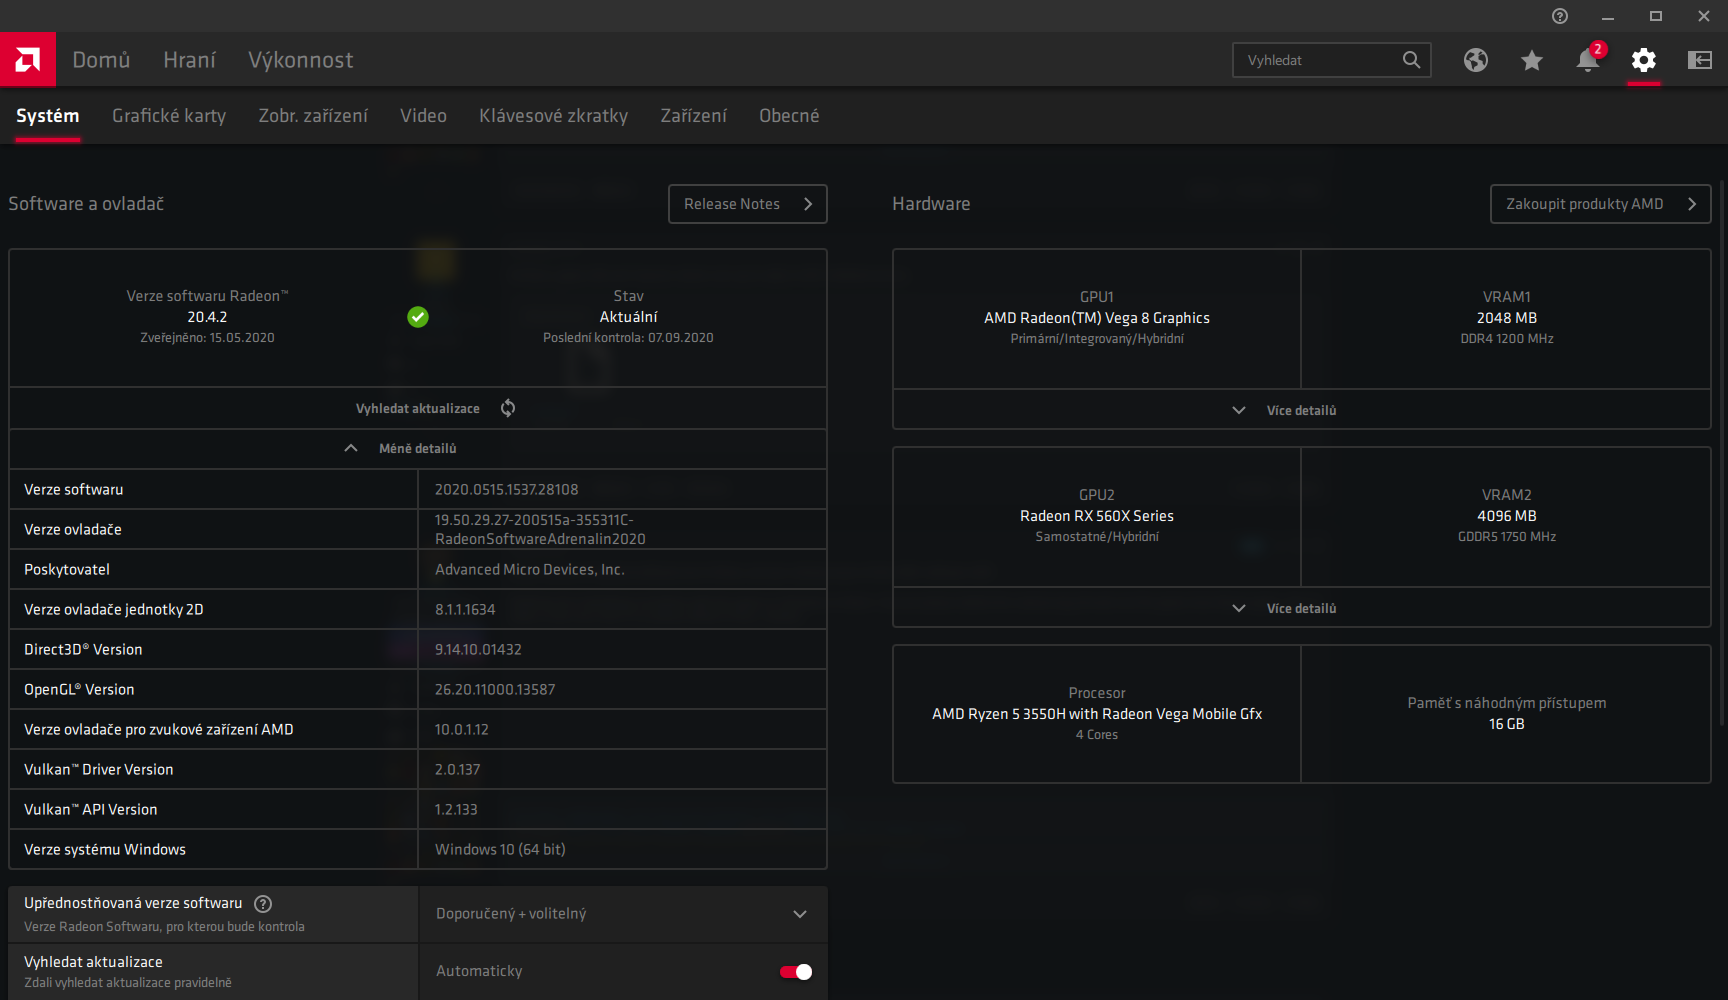Screen dimensions: 1728x1000
Task: Click the VRAM2 4096 MB cell
Action: tap(1506, 516)
